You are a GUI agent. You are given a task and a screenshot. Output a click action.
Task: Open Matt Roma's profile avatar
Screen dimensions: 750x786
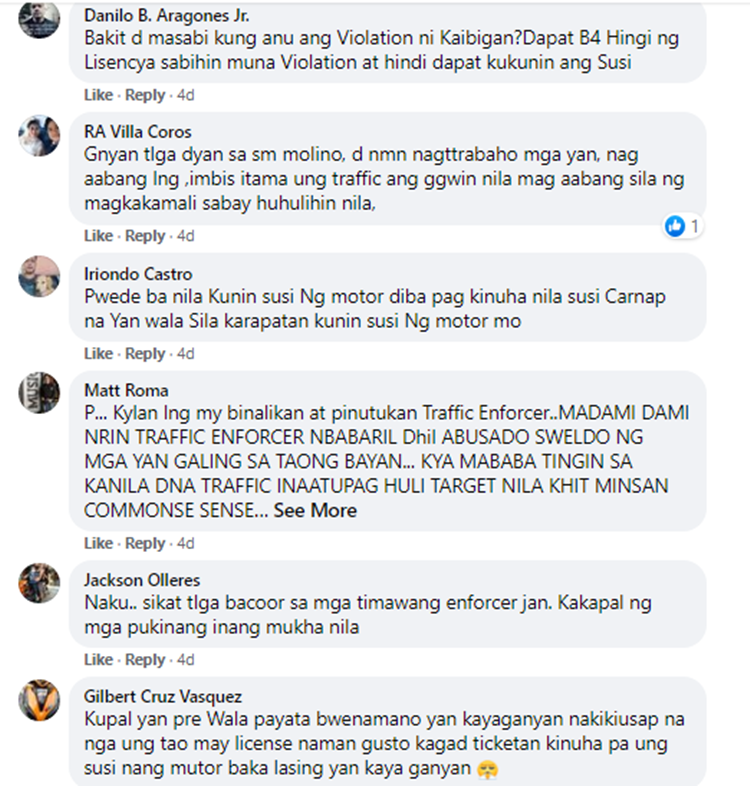39,392
